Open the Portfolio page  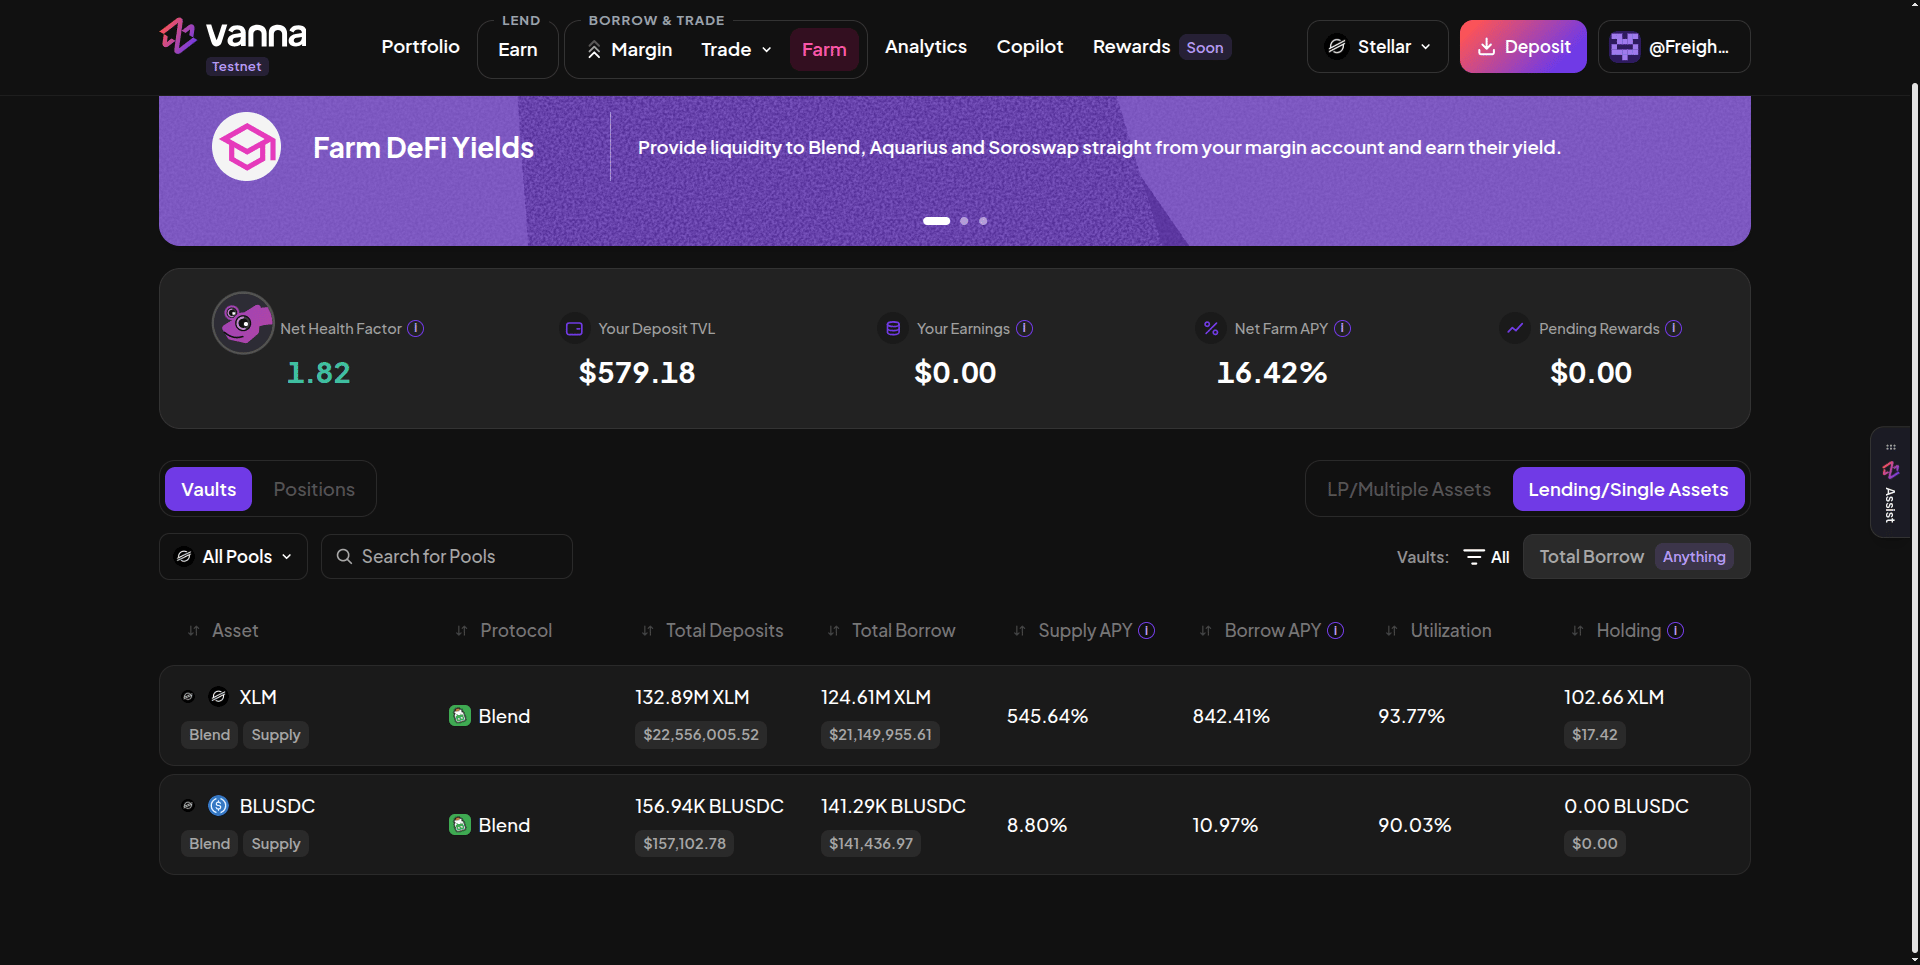point(420,47)
